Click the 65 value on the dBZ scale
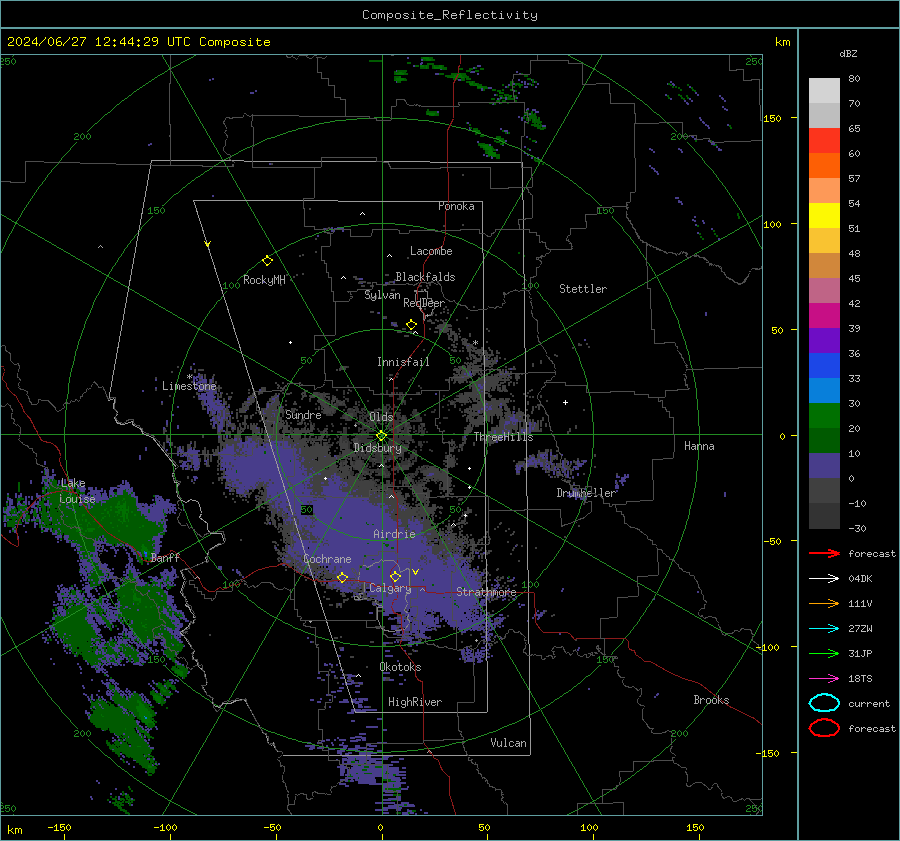 (x=854, y=129)
